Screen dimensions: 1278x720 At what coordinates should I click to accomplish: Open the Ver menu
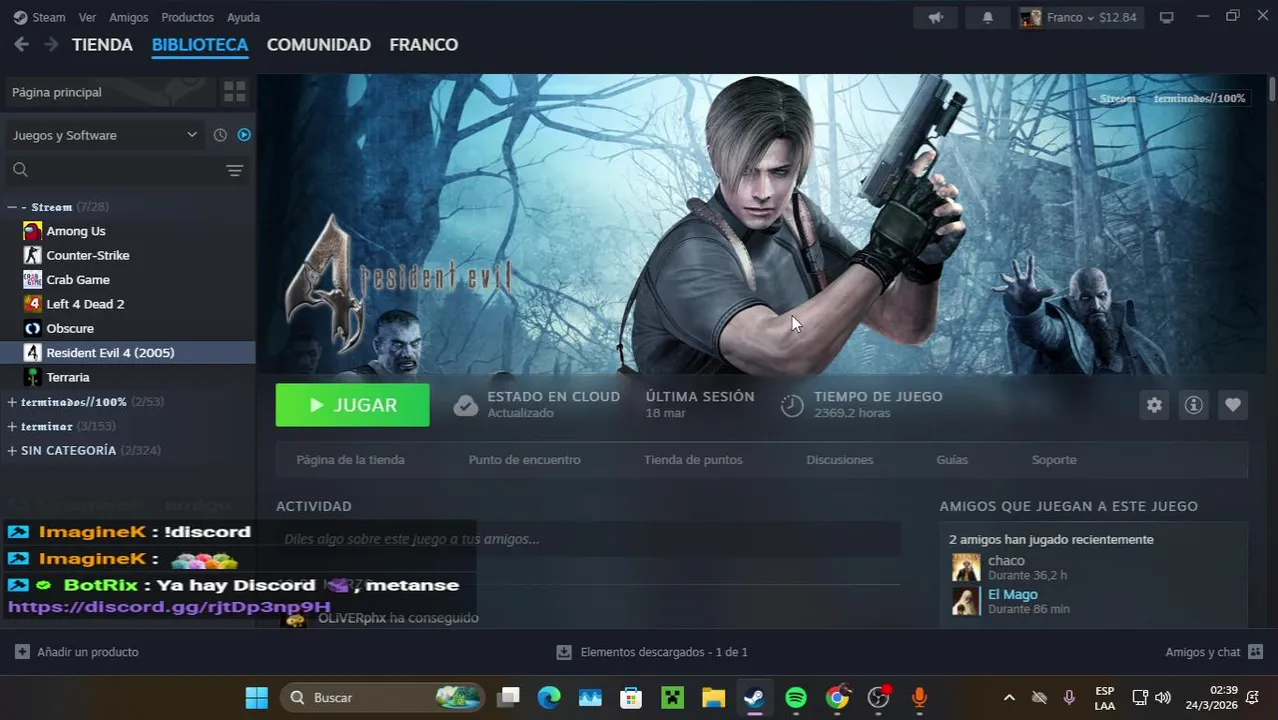coord(87,17)
